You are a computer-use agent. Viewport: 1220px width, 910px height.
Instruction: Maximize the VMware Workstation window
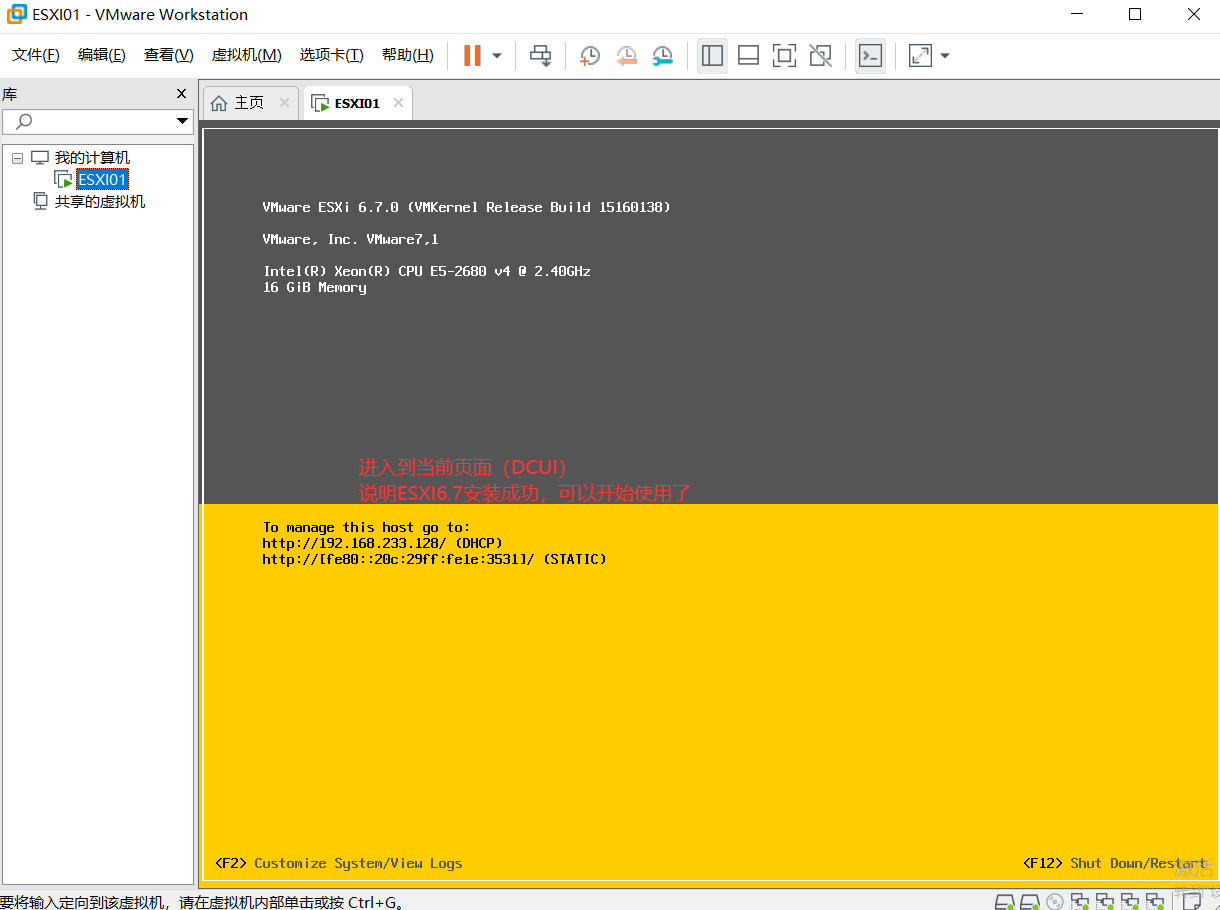tap(1135, 15)
